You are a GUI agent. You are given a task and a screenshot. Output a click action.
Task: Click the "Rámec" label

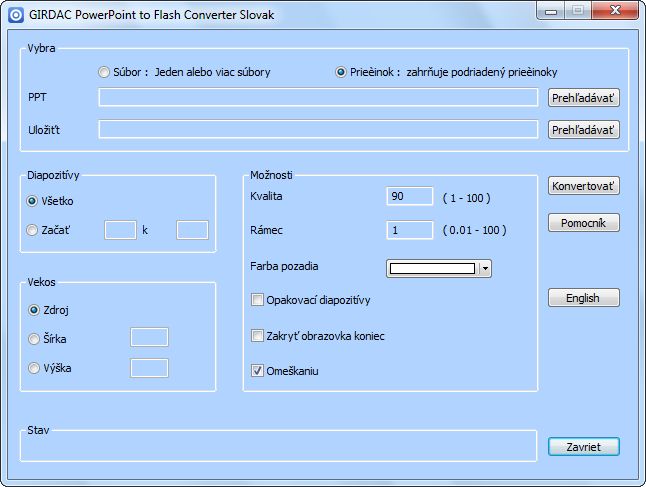(266, 230)
